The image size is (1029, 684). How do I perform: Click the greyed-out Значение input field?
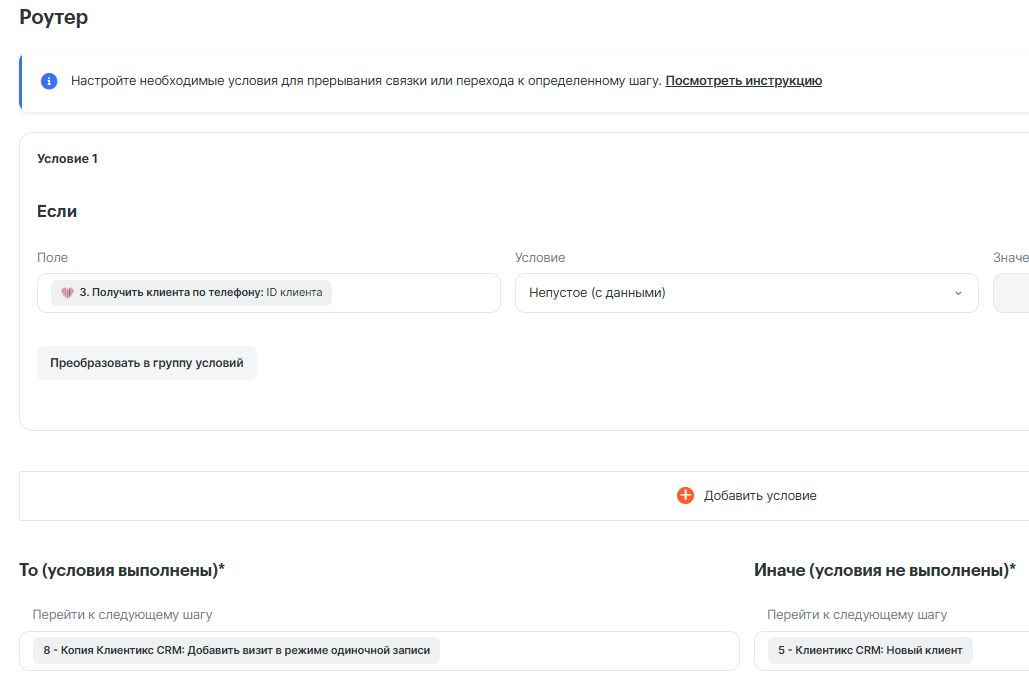click(x=1011, y=293)
